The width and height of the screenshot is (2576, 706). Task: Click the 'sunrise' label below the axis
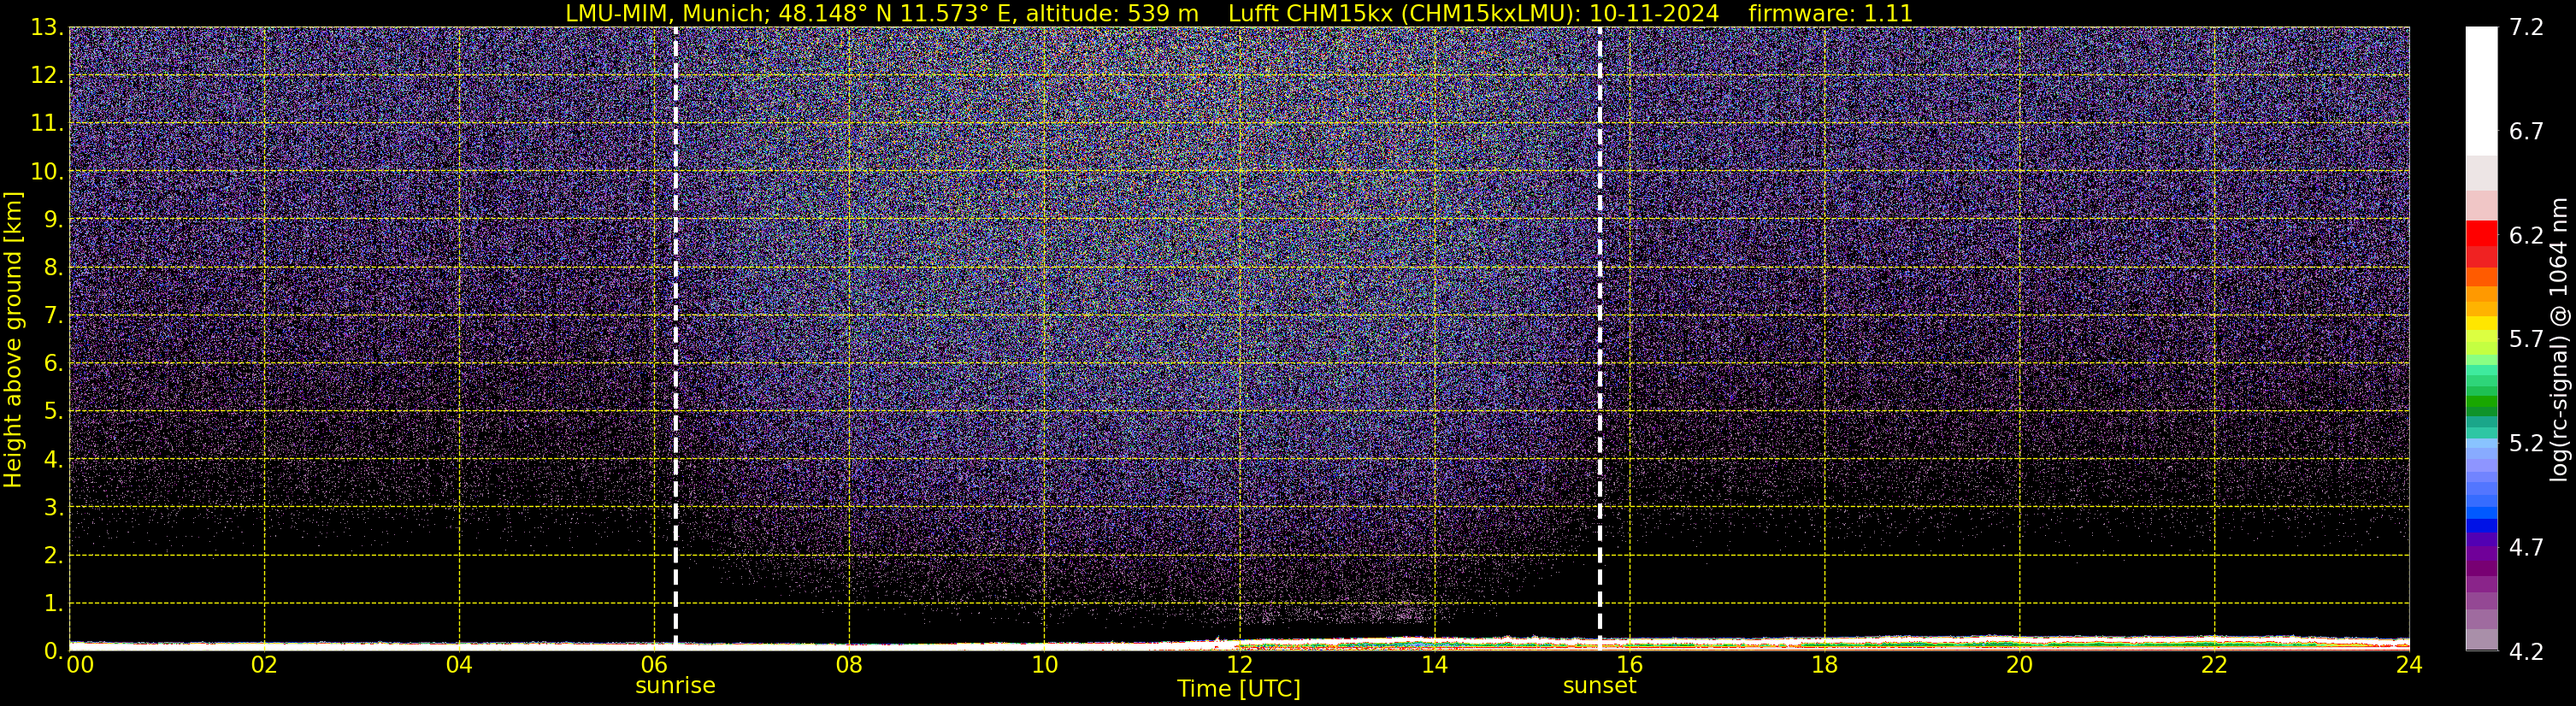coord(675,686)
